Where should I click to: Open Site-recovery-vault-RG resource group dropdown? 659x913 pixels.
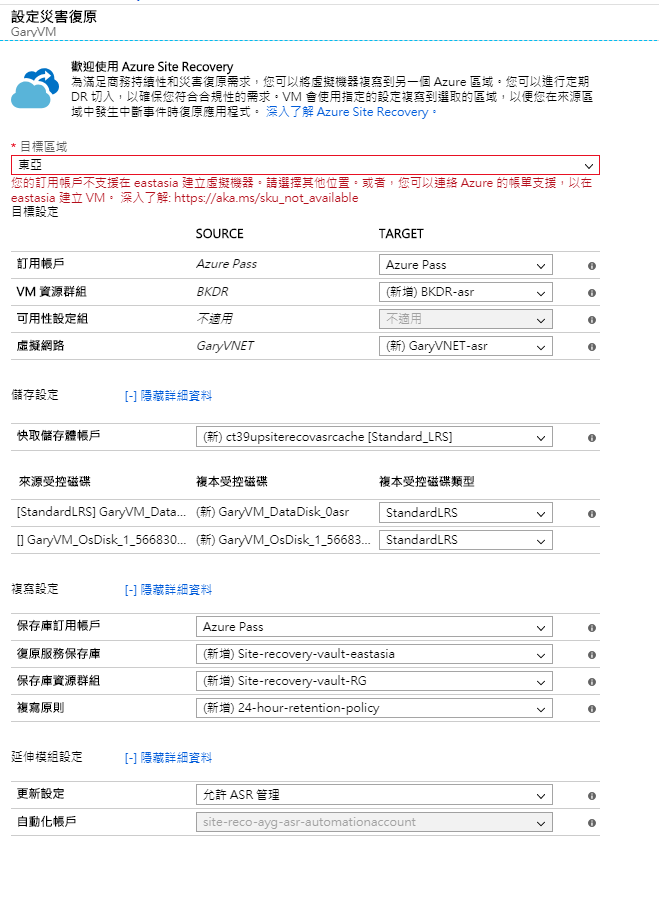[x=374, y=681]
